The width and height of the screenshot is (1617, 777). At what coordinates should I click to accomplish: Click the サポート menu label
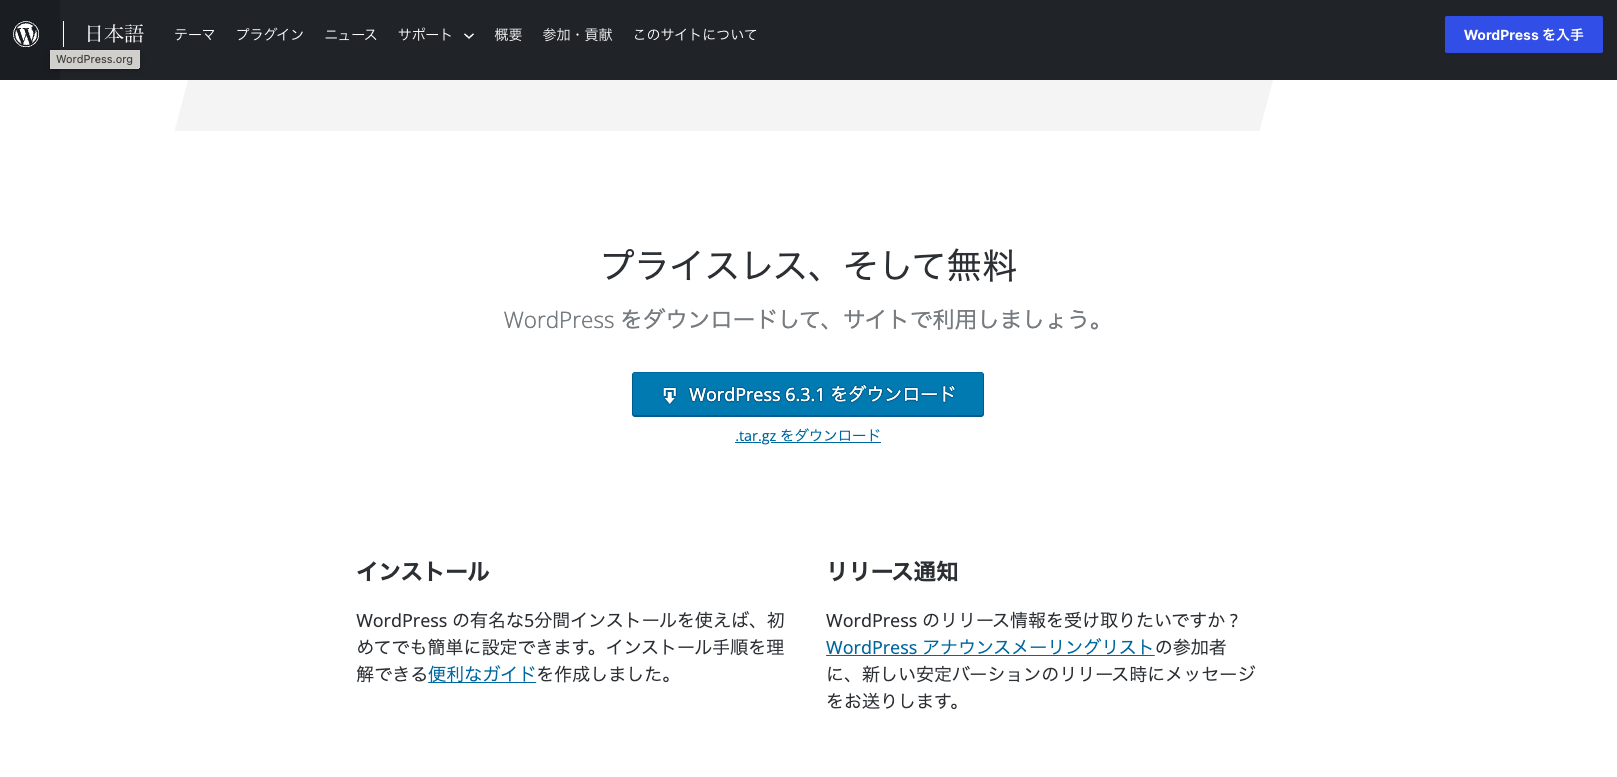[x=425, y=35]
